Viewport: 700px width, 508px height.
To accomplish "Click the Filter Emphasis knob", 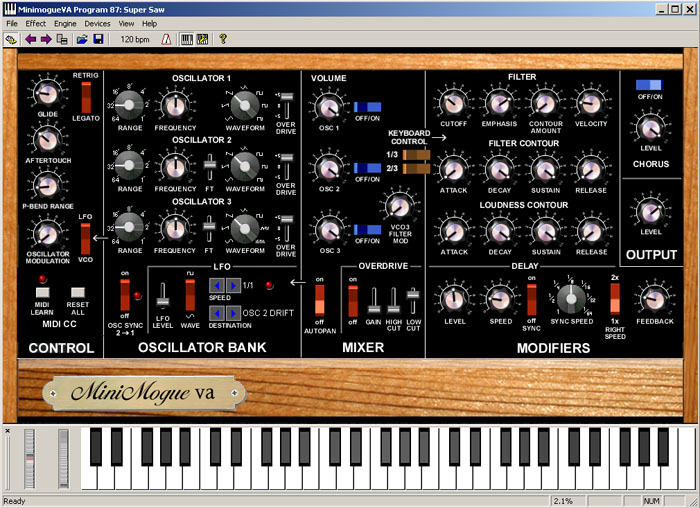I will click(499, 103).
